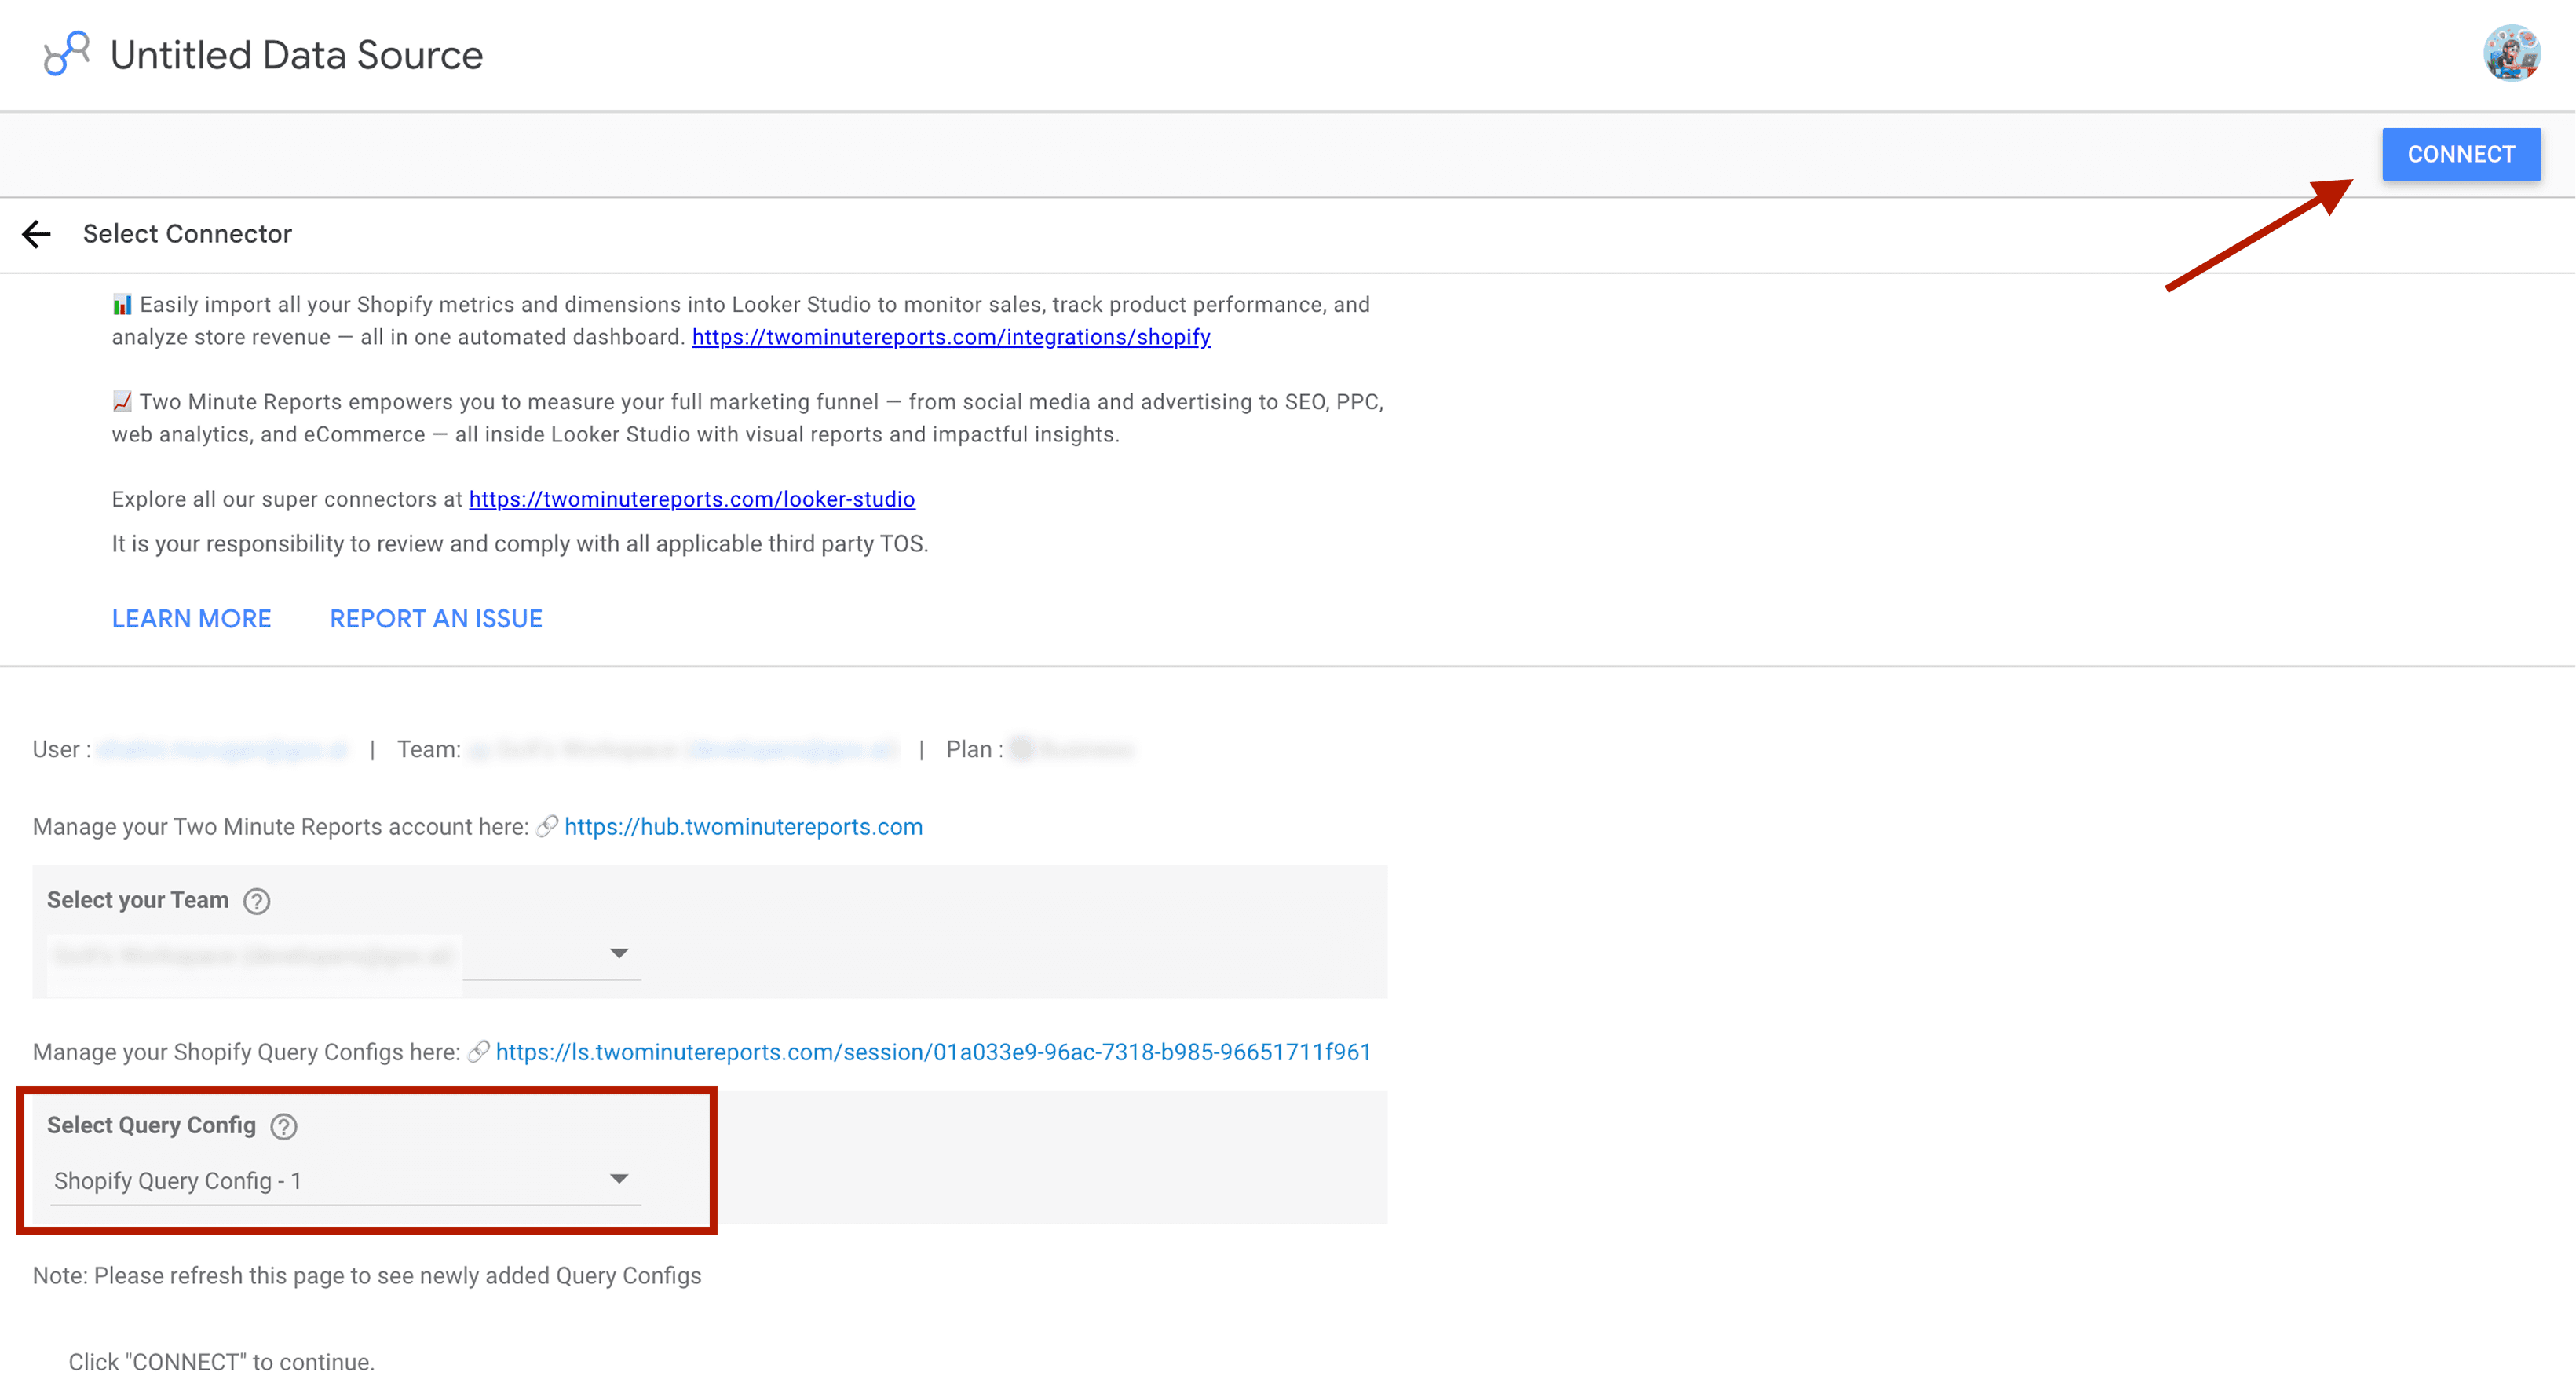
Task: Open the Shopify Query Configs session link
Action: [x=933, y=1052]
